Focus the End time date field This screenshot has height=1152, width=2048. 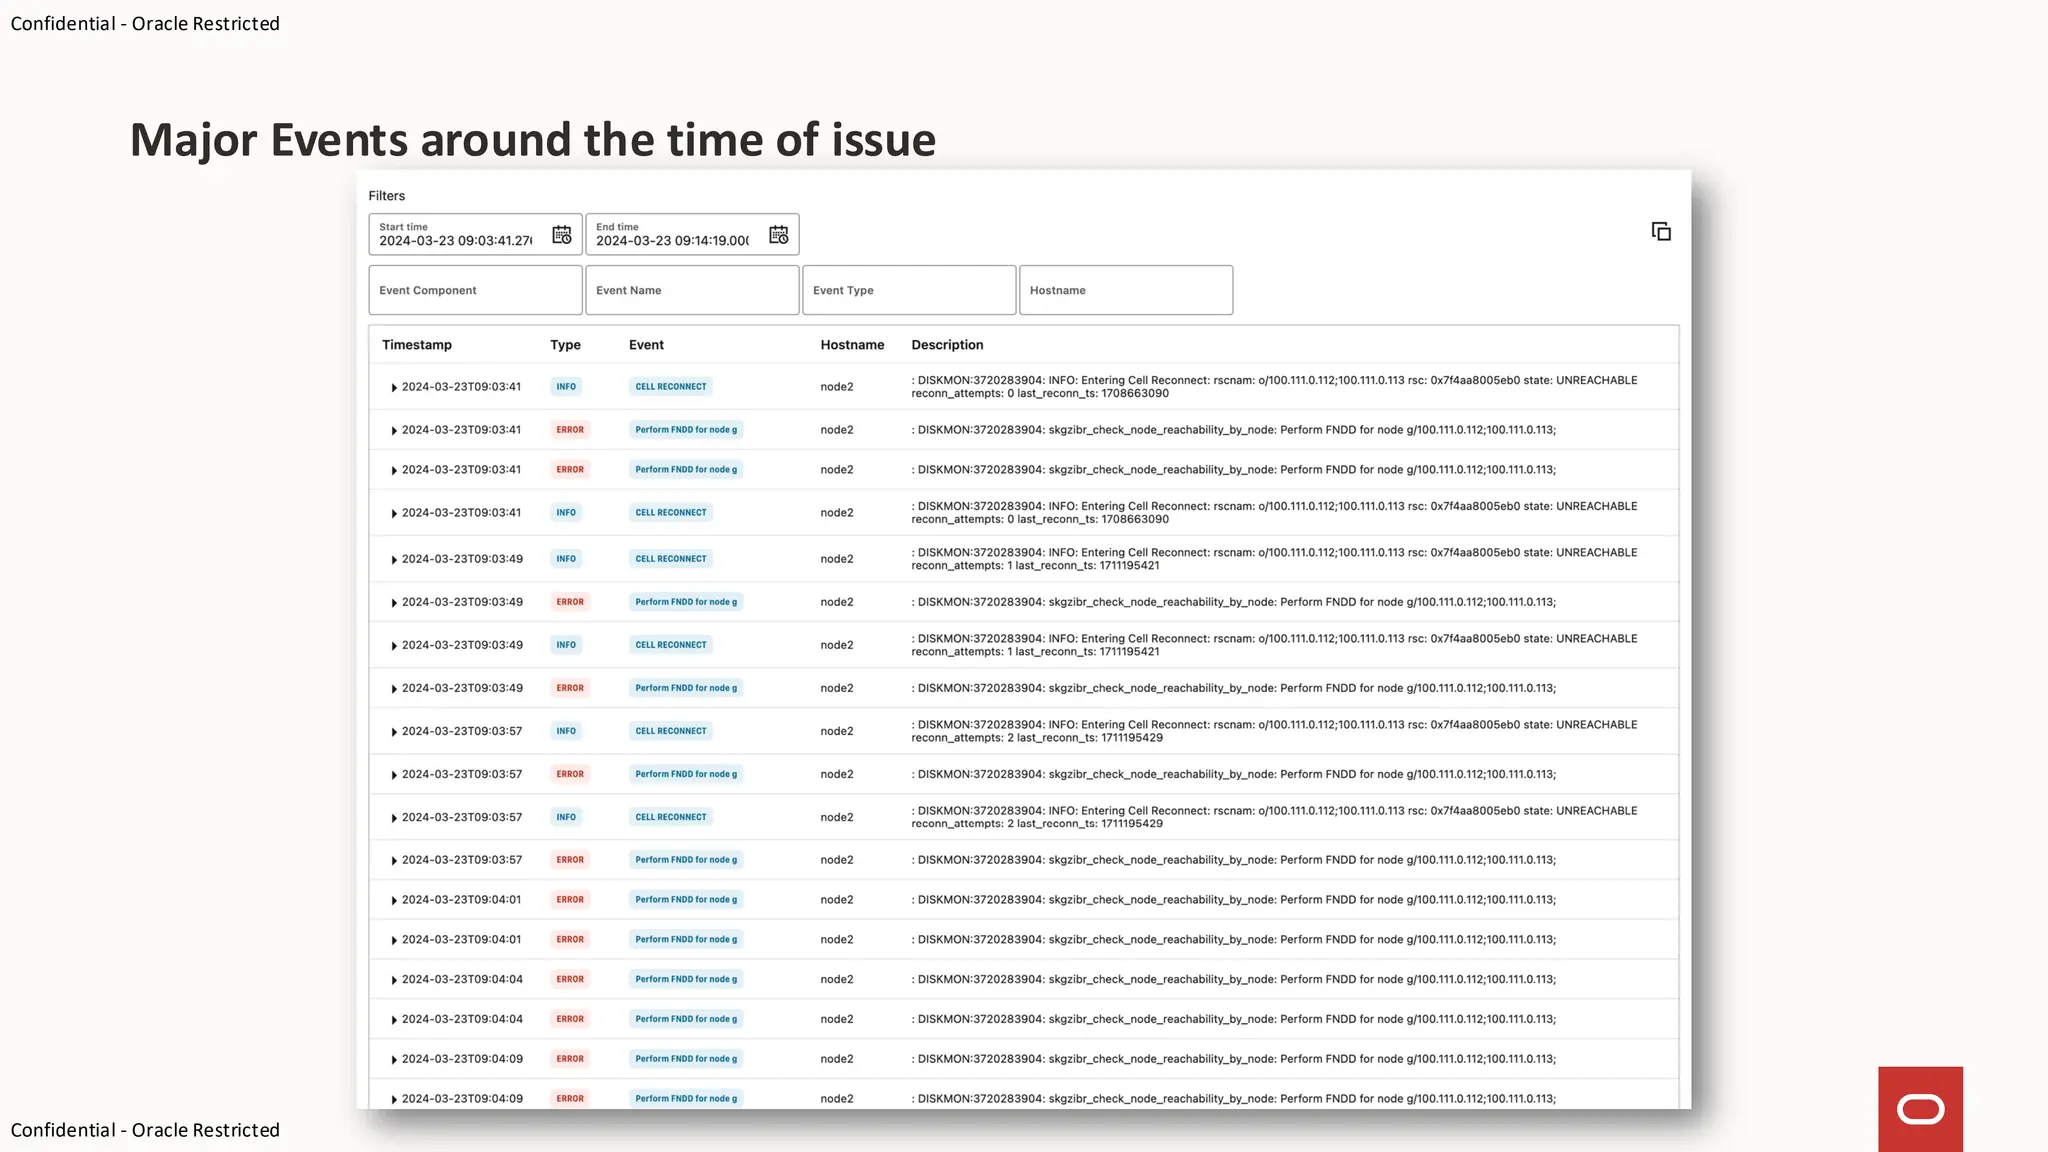point(692,234)
